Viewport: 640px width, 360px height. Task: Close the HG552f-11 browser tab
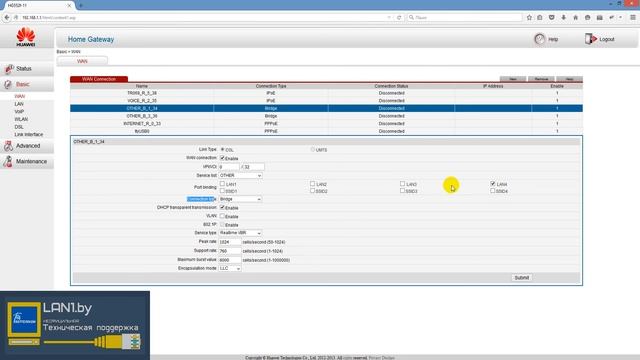[x=69, y=5]
